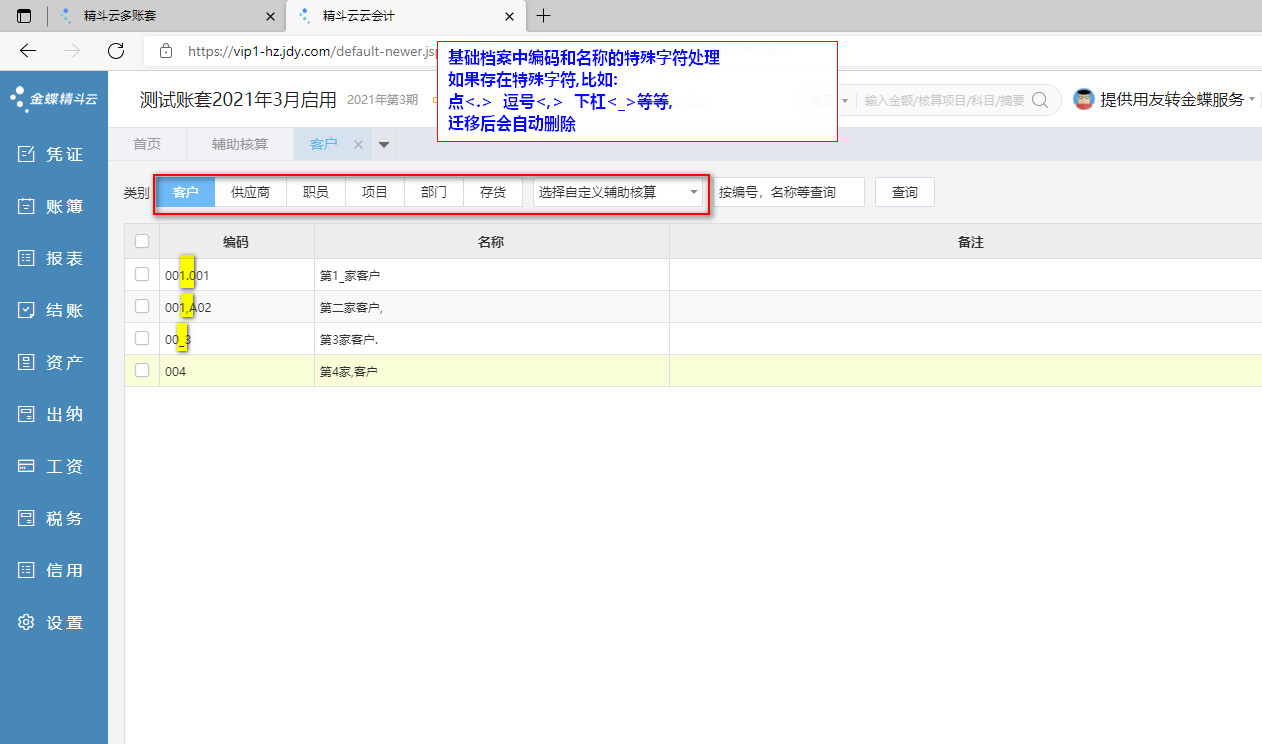Open the tab list dropdown arrow beside 客户
Screen dimensions: 1262x744
(x=383, y=145)
